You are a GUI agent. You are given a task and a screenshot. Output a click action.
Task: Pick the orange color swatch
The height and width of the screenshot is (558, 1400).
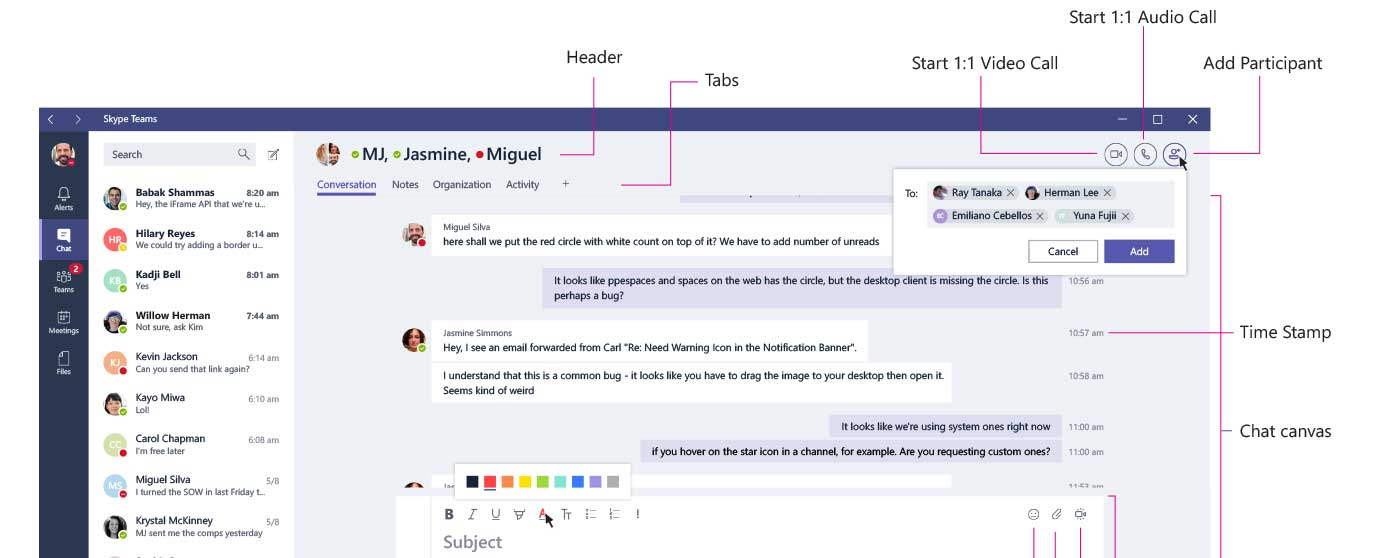pyautogui.click(x=508, y=482)
